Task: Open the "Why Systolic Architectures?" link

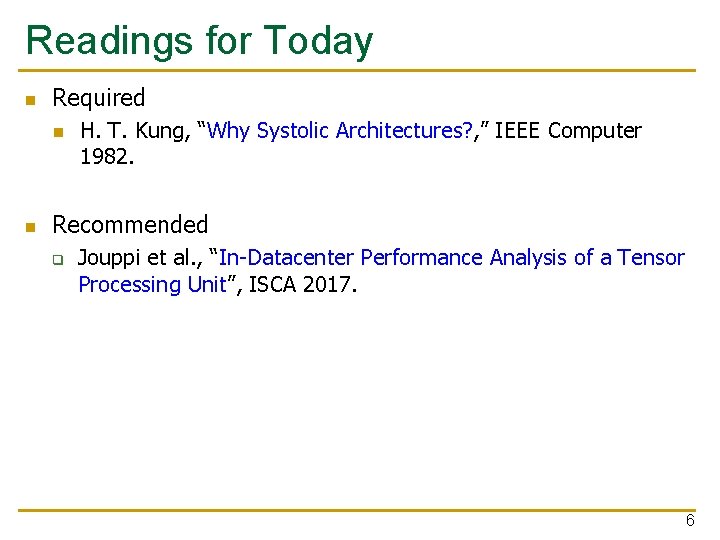Action: click(x=339, y=131)
